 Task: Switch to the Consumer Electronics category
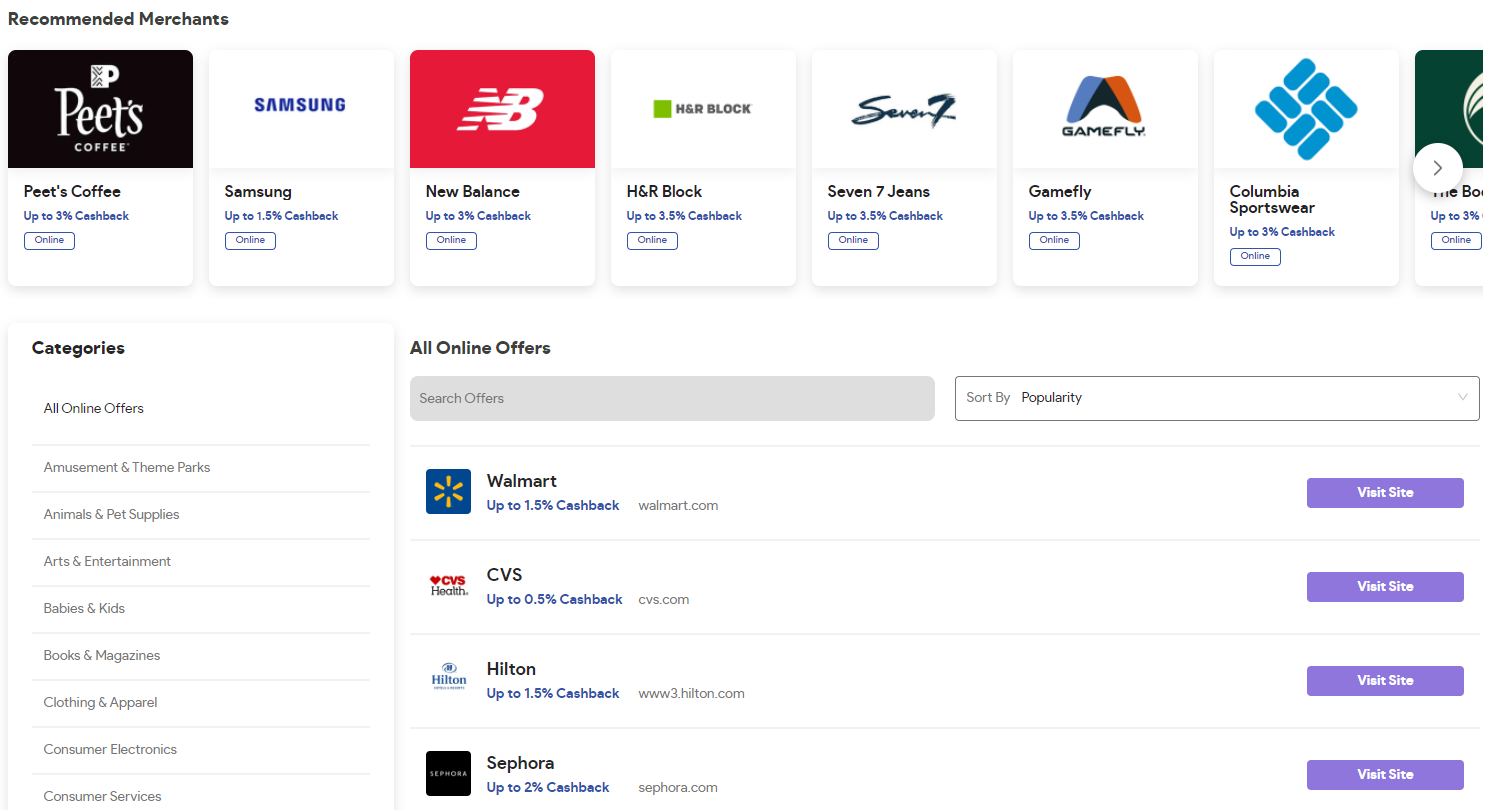(x=110, y=749)
